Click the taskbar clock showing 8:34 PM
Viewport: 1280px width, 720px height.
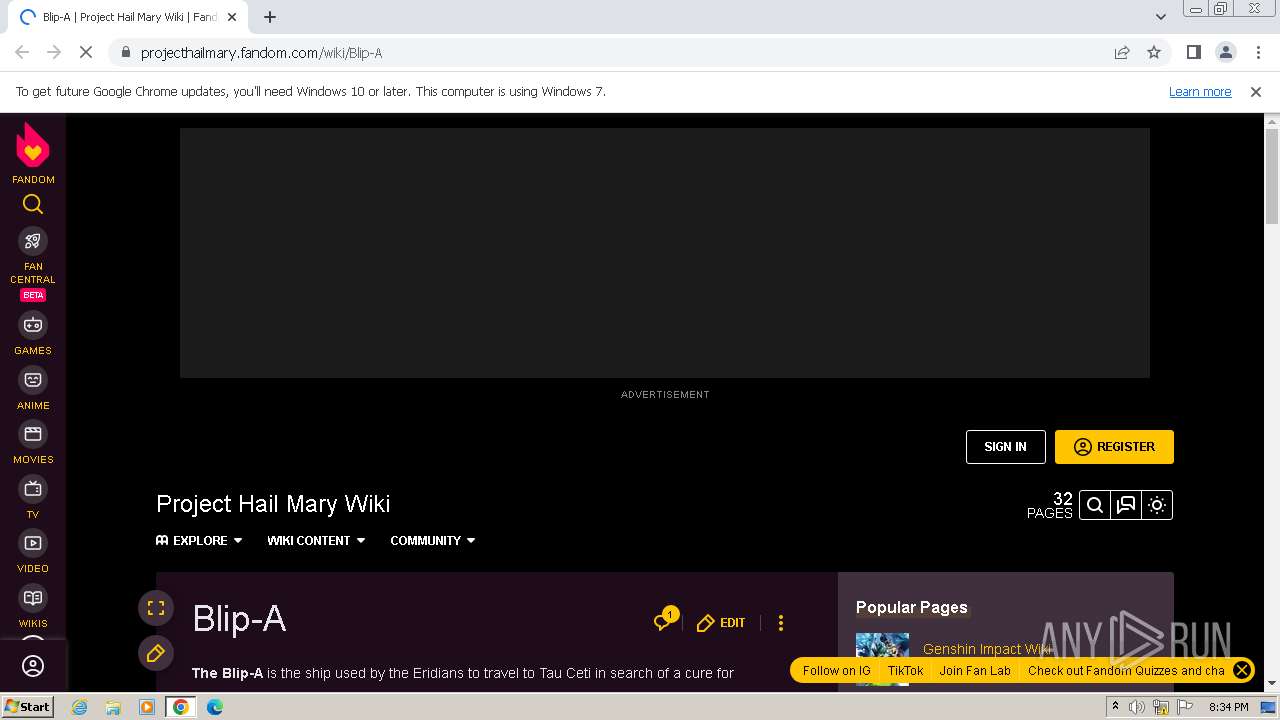tap(1228, 707)
